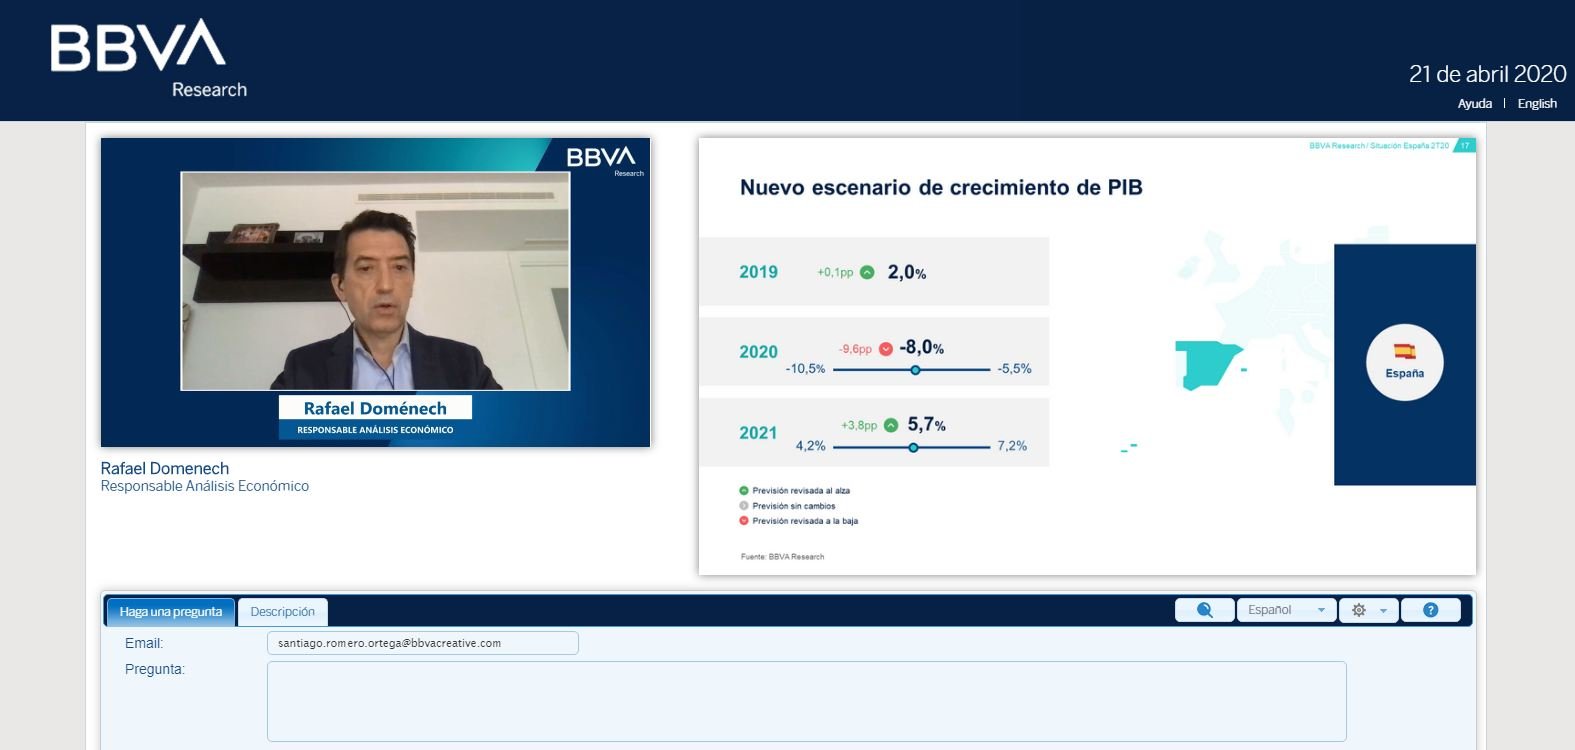Click the Rafael Doménech speaker video
The image size is (1575, 750).
click(x=375, y=281)
